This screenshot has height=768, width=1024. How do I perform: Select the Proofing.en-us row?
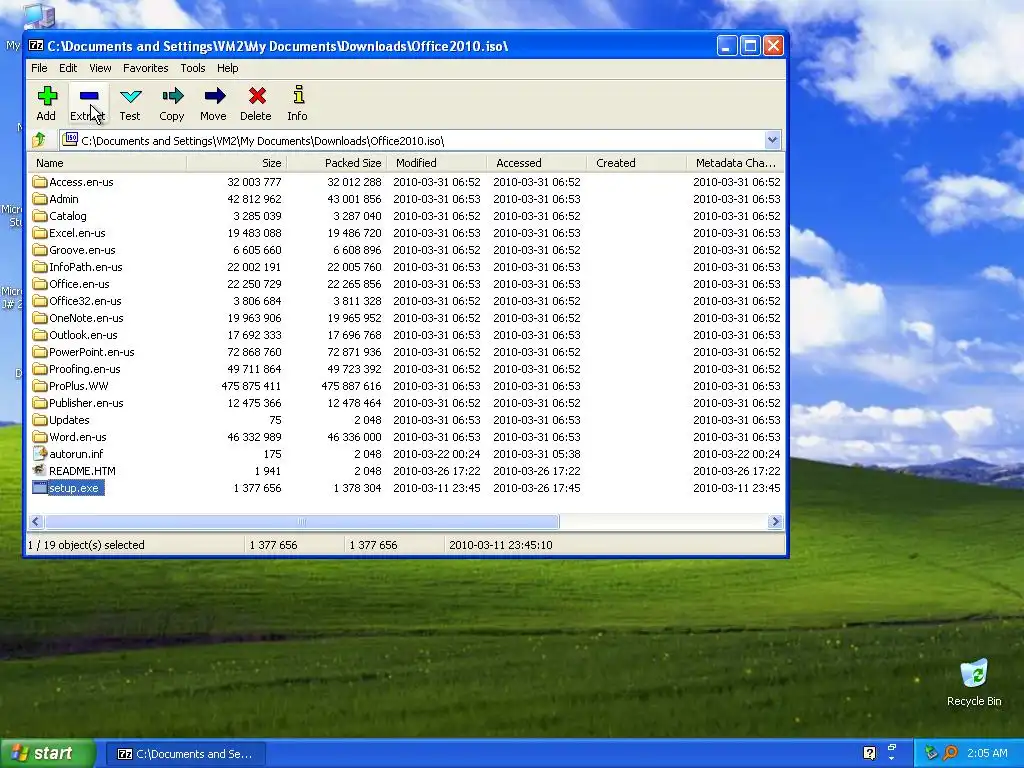[x=406, y=369]
